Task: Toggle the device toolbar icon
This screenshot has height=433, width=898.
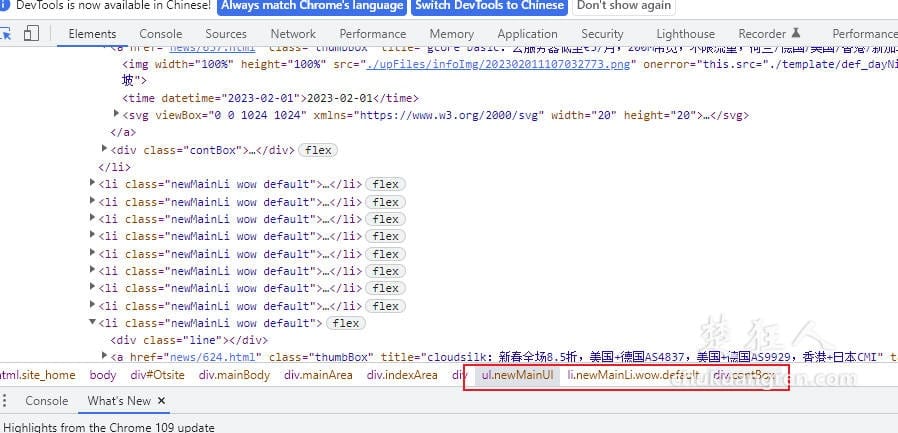Action: click(x=31, y=33)
